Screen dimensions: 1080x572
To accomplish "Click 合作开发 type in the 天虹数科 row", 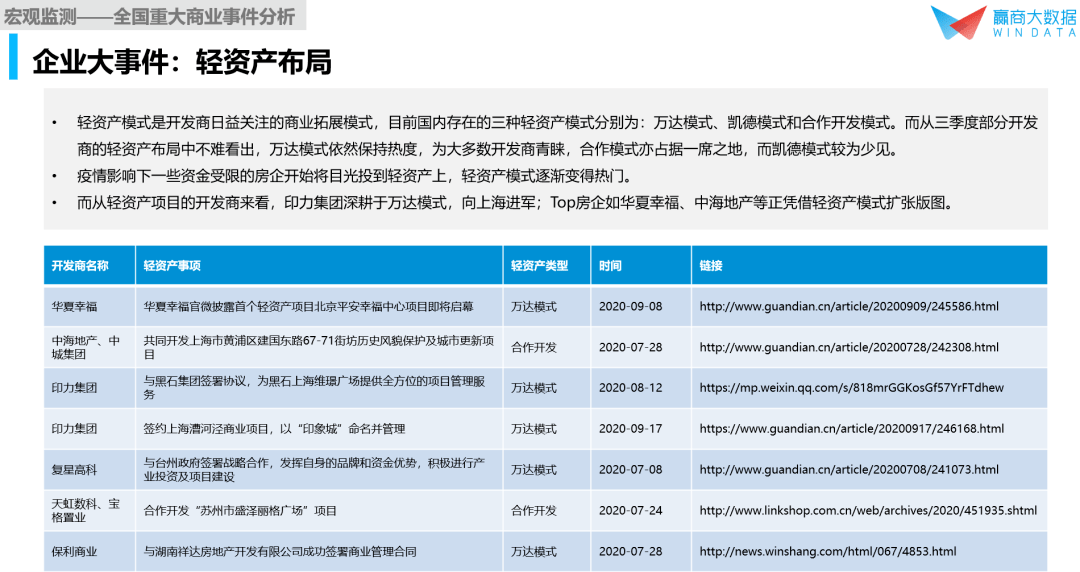I will [534, 511].
